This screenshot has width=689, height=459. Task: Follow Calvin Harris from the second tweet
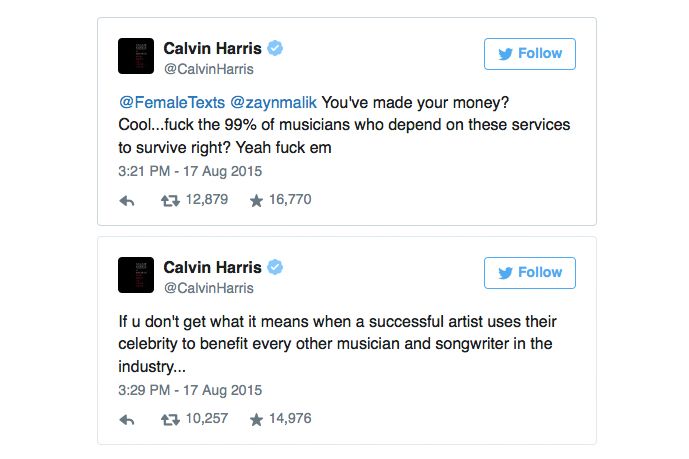(529, 273)
